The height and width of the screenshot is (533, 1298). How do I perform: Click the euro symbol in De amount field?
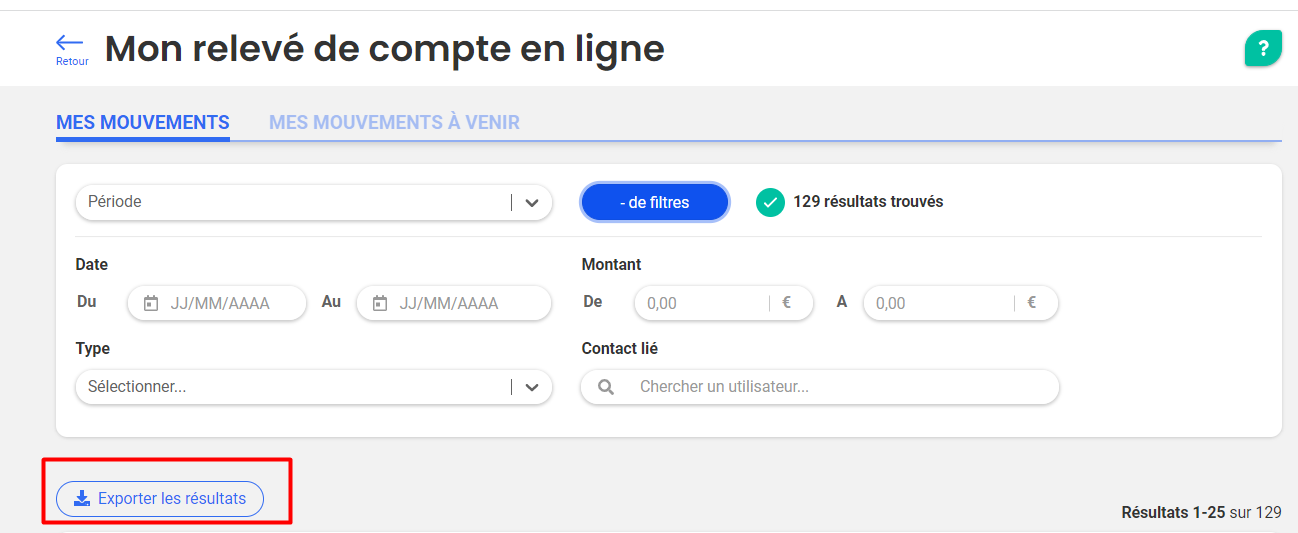[x=786, y=302]
